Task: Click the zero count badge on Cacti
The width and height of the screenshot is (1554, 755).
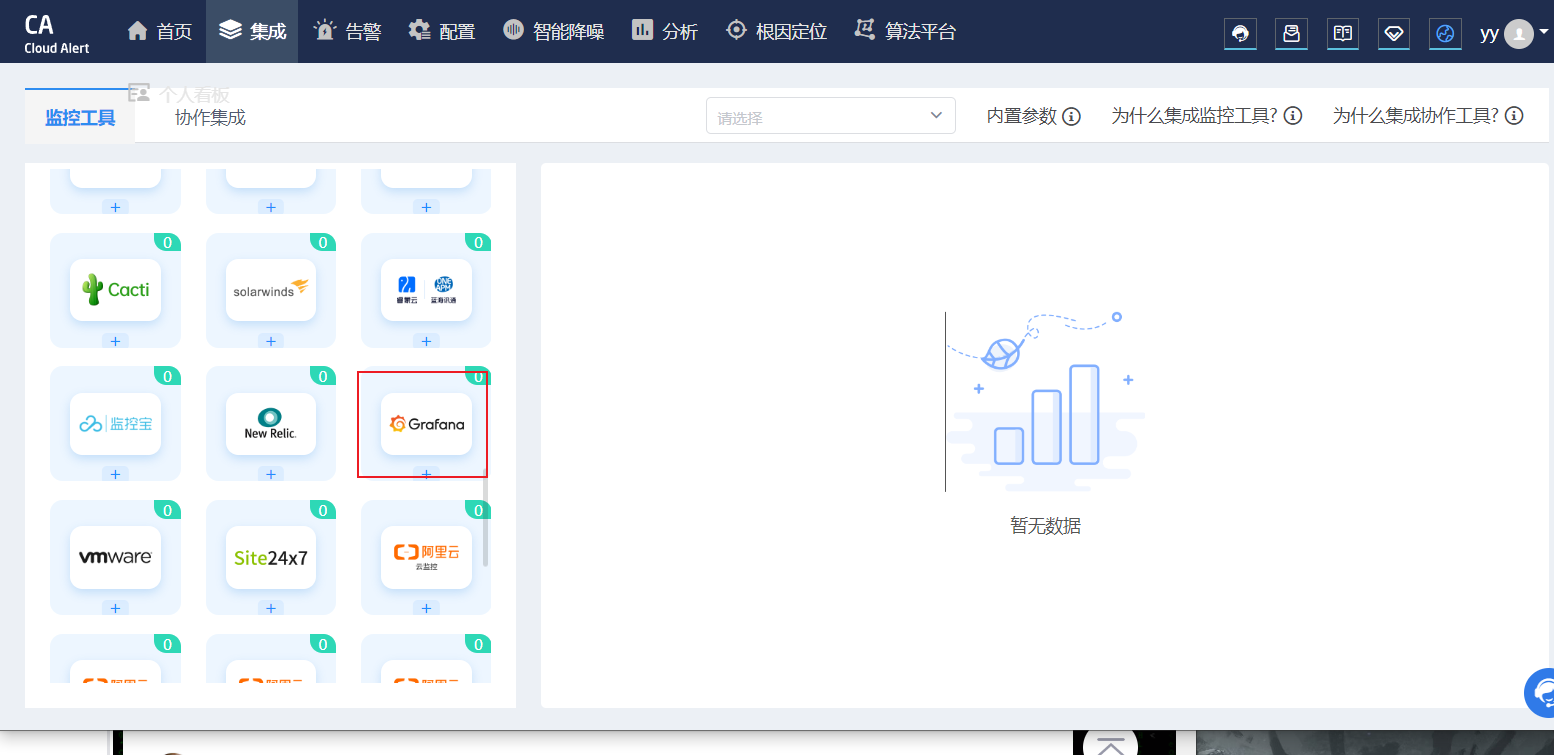Action: (168, 243)
